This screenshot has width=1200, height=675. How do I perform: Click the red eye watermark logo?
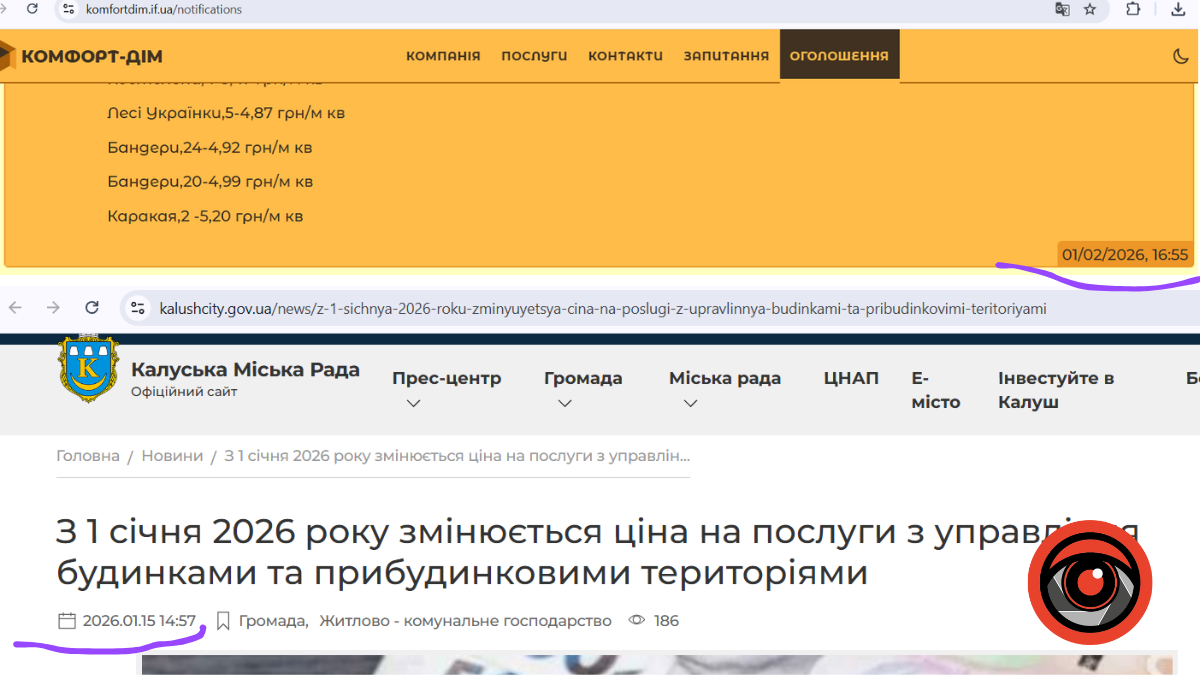(x=1090, y=582)
